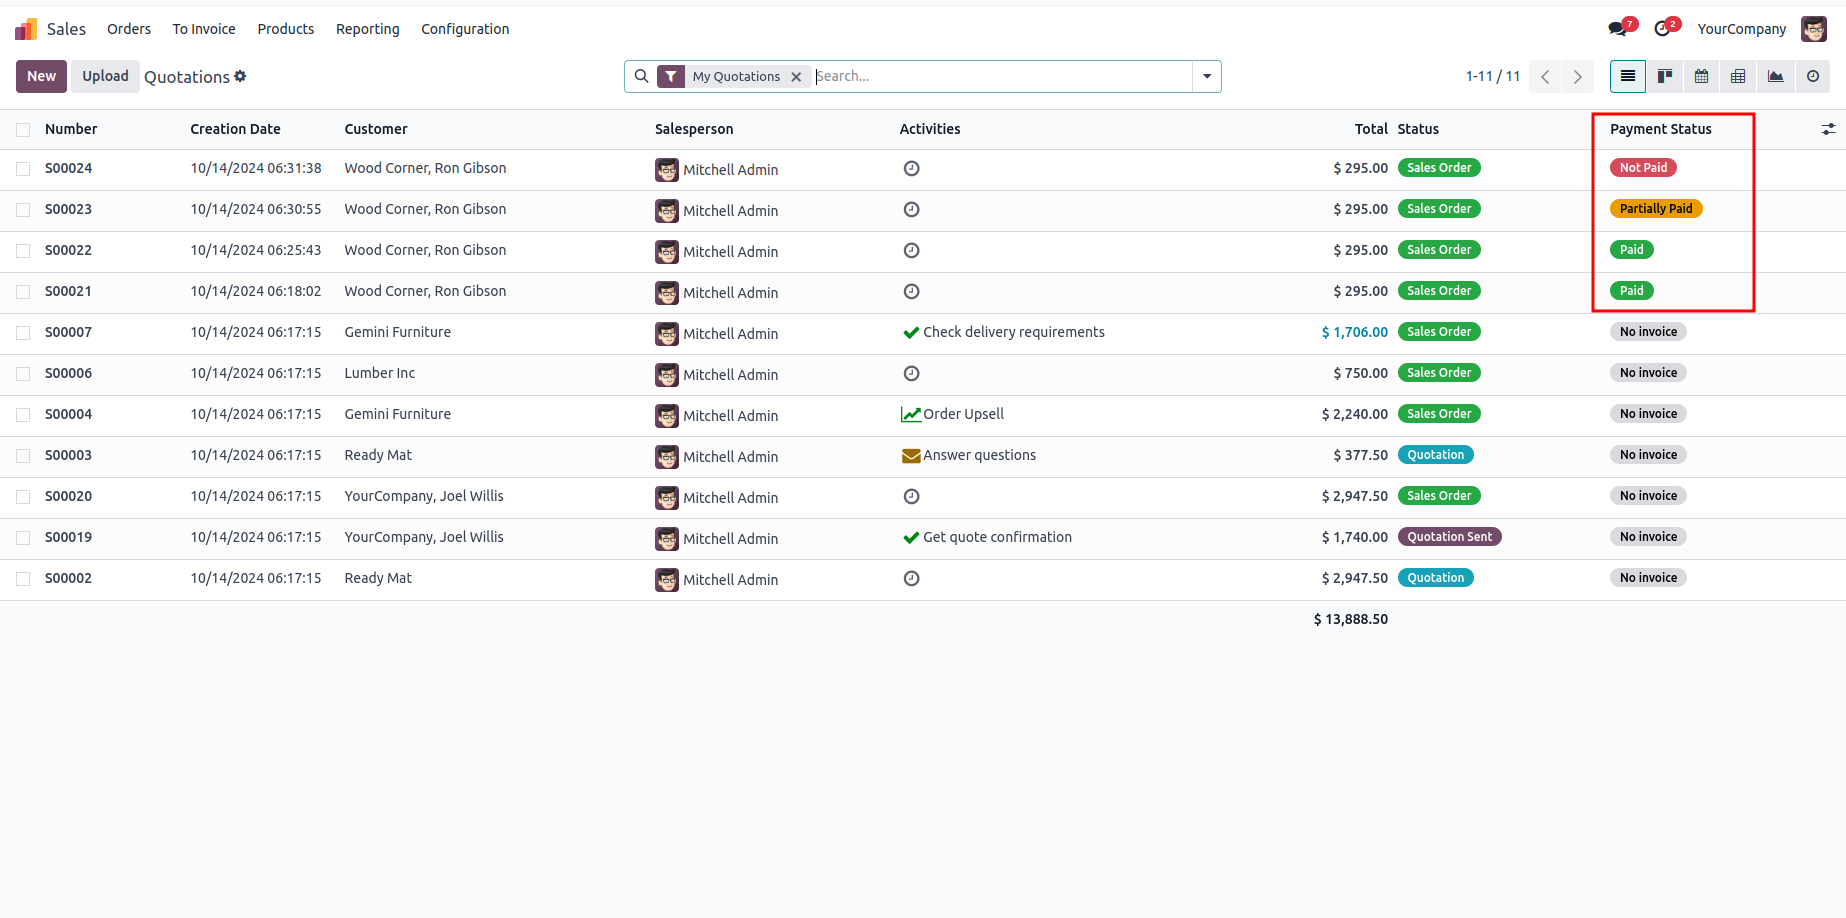Go to the next page of records
Image resolution: width=1846 pixels, height=918 pixels.
pyautogui.click(x=1578, y=77)
